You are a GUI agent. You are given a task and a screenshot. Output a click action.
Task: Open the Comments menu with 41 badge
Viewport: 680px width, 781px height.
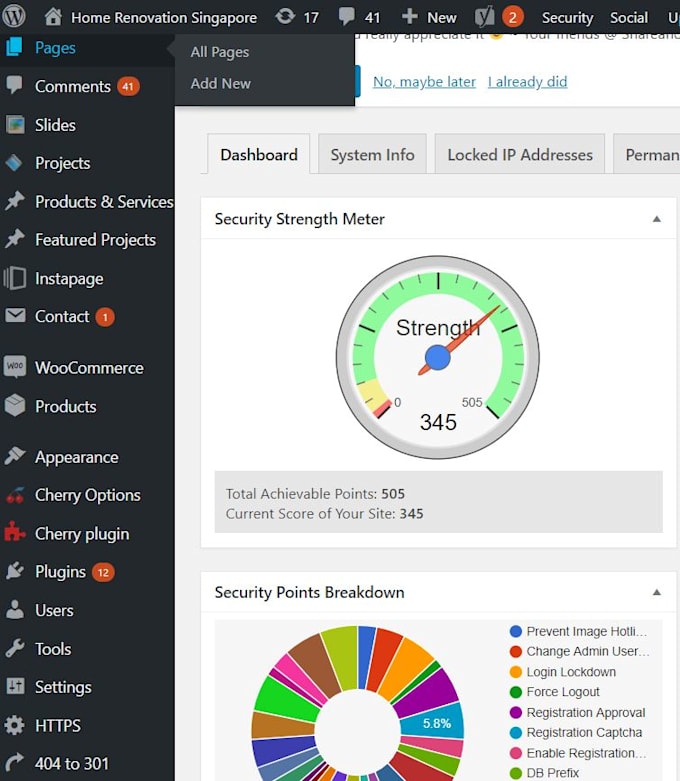(x=87, y=86)
